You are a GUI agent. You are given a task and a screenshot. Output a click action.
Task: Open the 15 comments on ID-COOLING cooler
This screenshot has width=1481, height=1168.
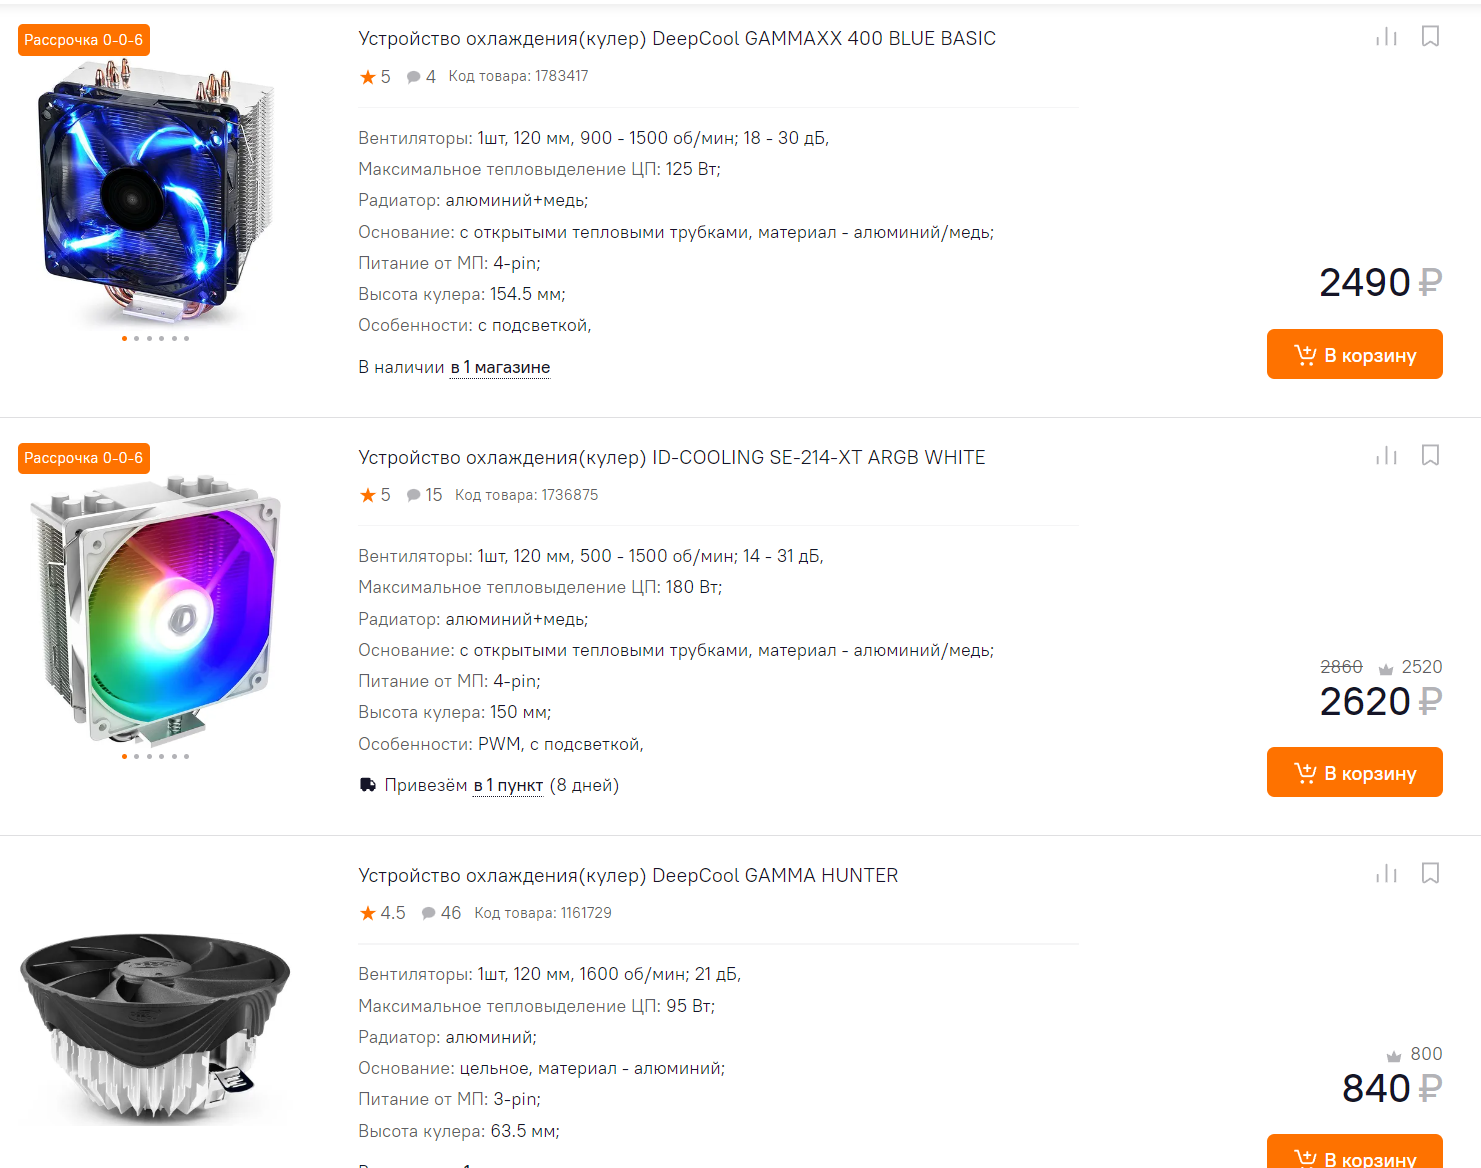pos(424,495)
